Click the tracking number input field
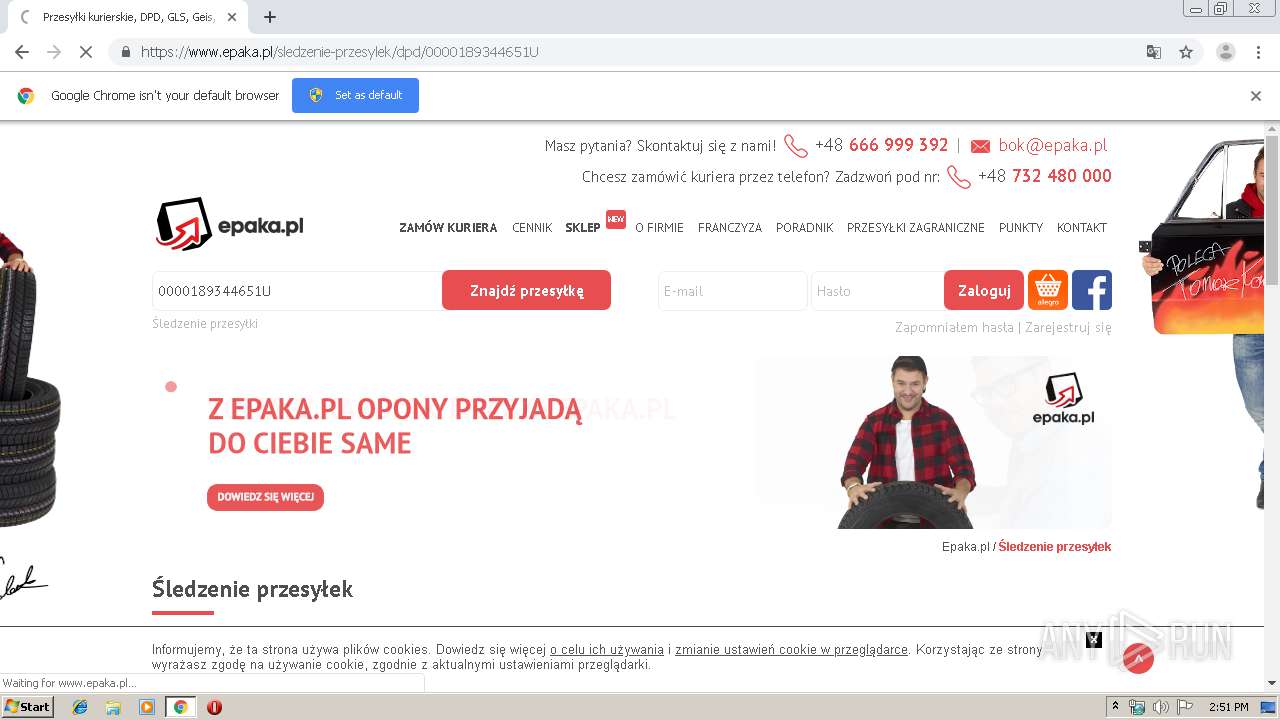 tap(297, 291)
